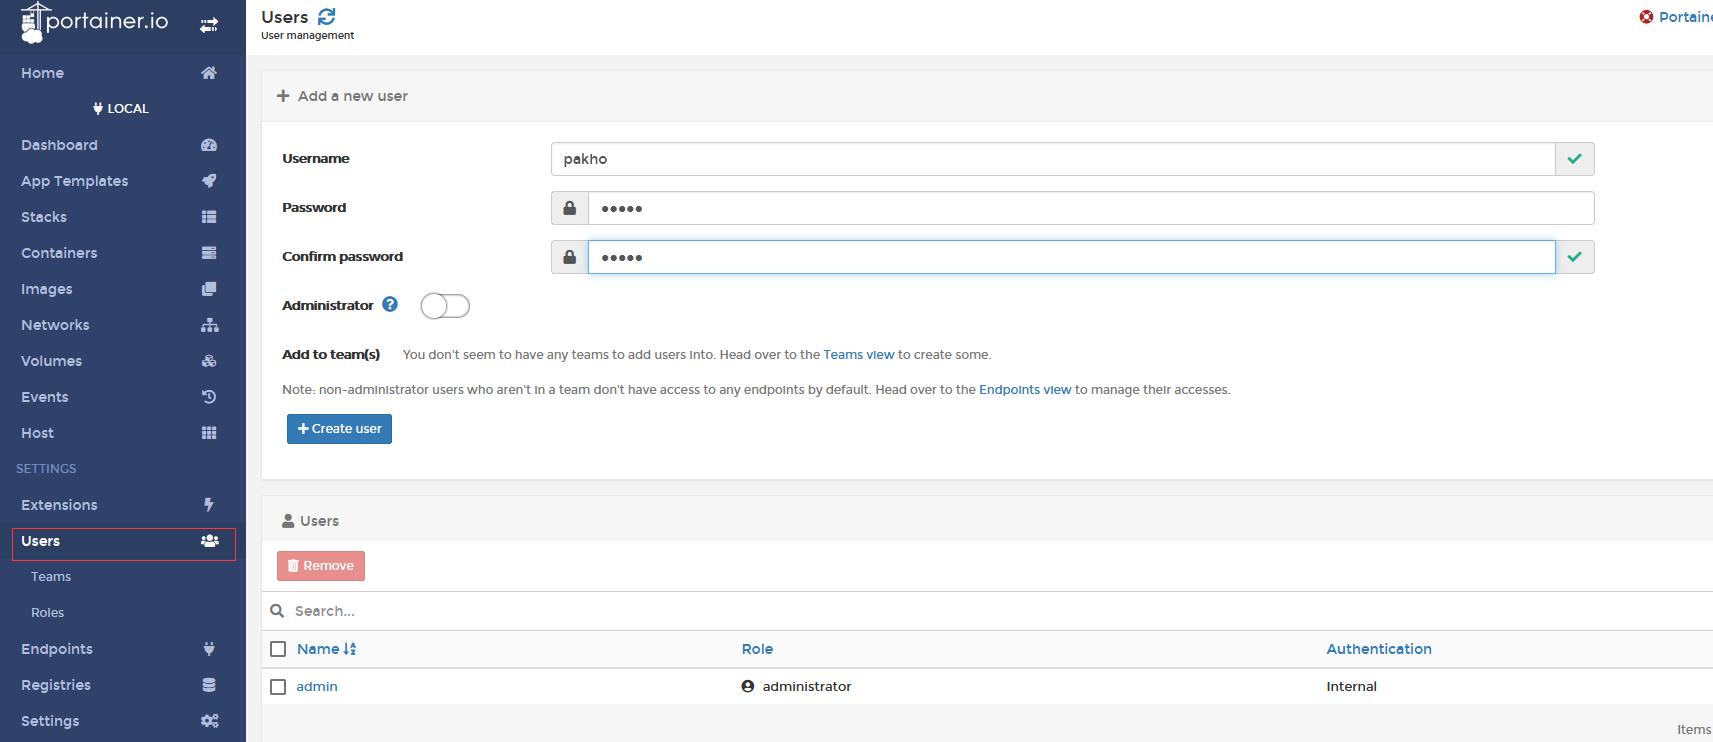Click the Authentication column header

point(1379,649)
